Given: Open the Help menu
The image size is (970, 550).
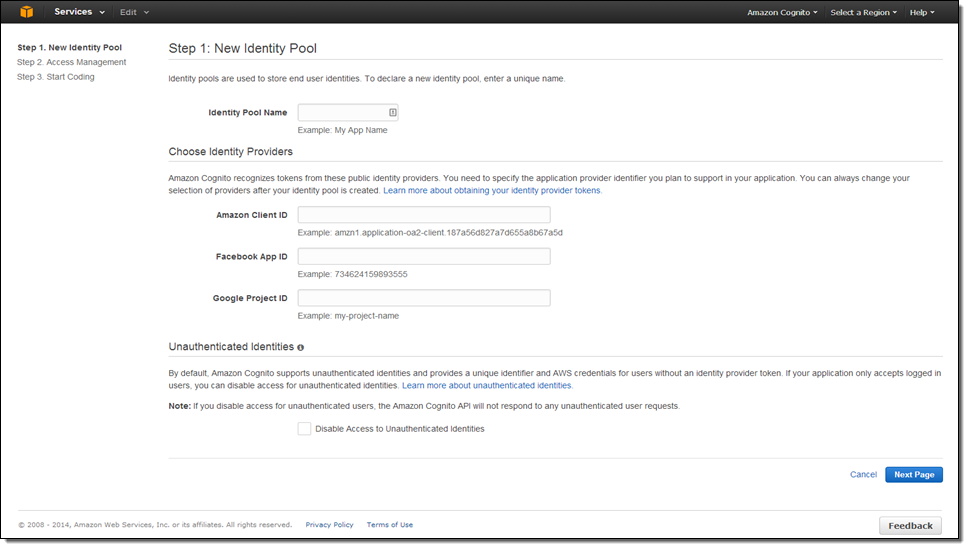Looking at the screenshot, I should 922,12.
